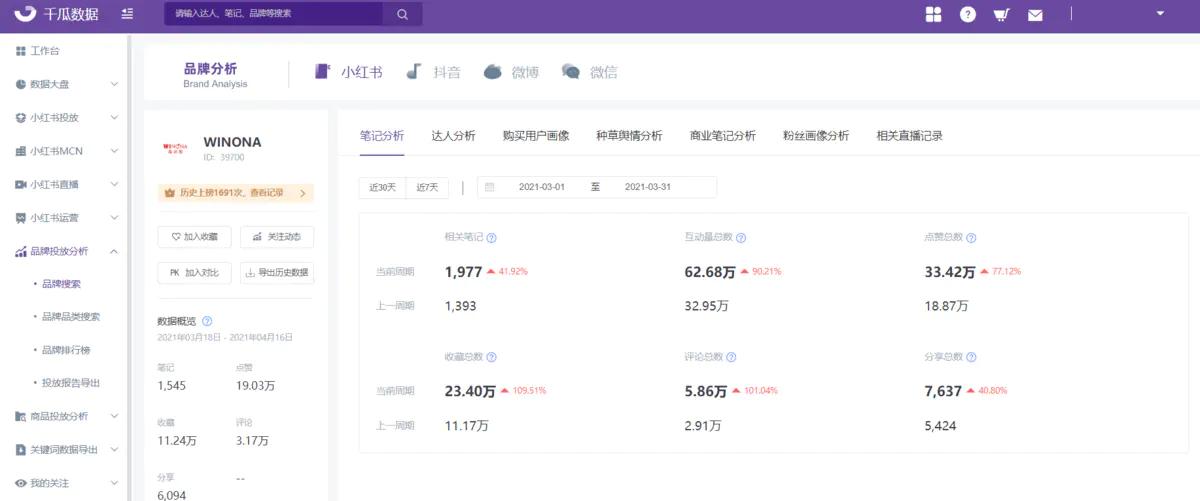Click help icon beside 评论总数

731,357
